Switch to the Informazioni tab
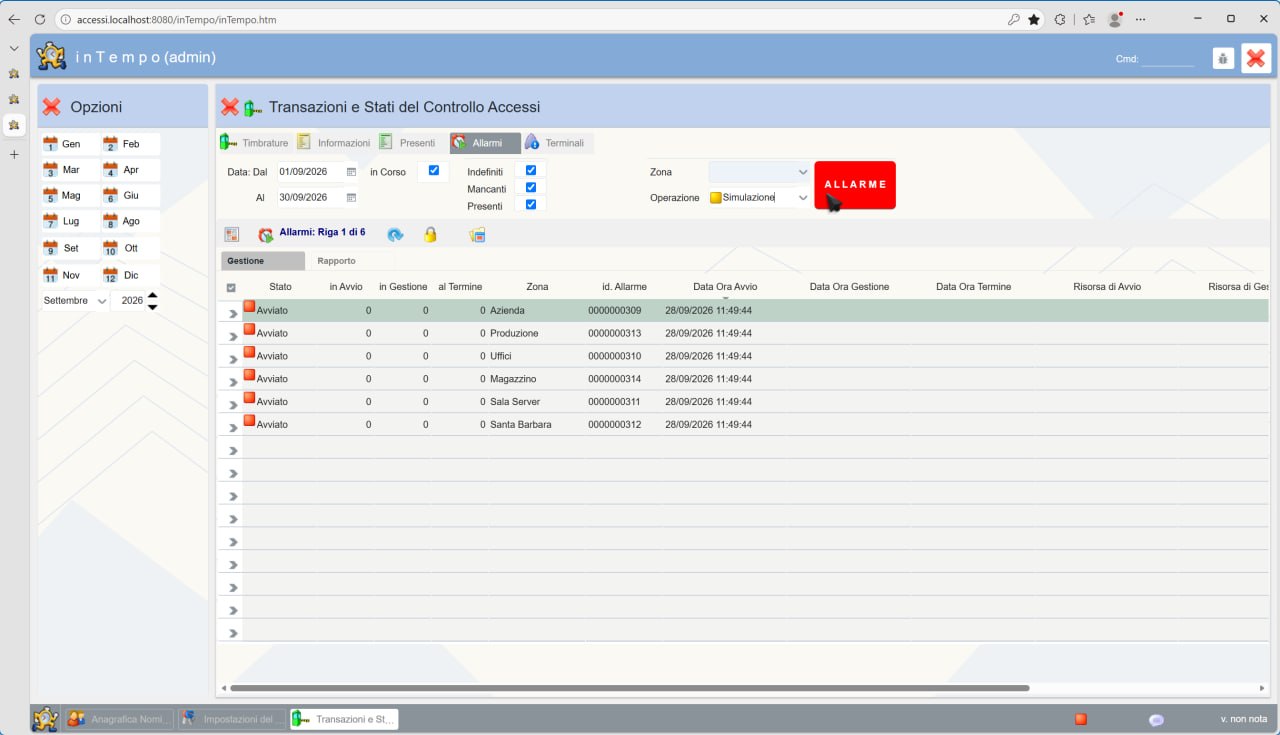Image resolution: width=1280 pixels, height=735 pixels. [334, 143]
